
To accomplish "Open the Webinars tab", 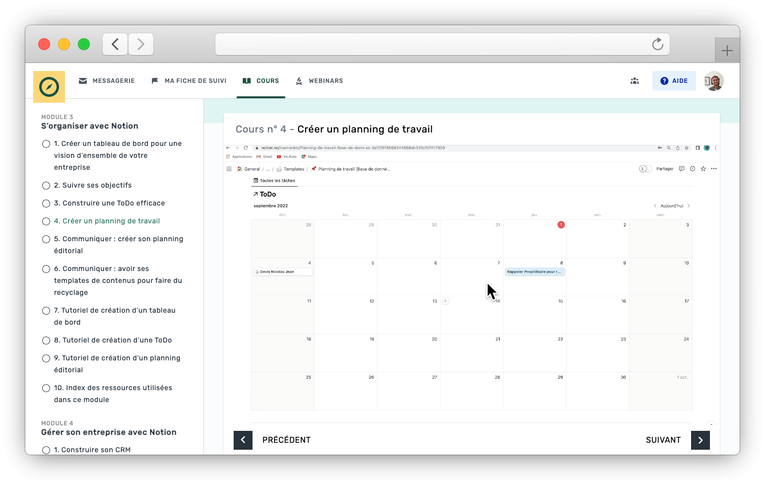I will click(x=320, y=81).
